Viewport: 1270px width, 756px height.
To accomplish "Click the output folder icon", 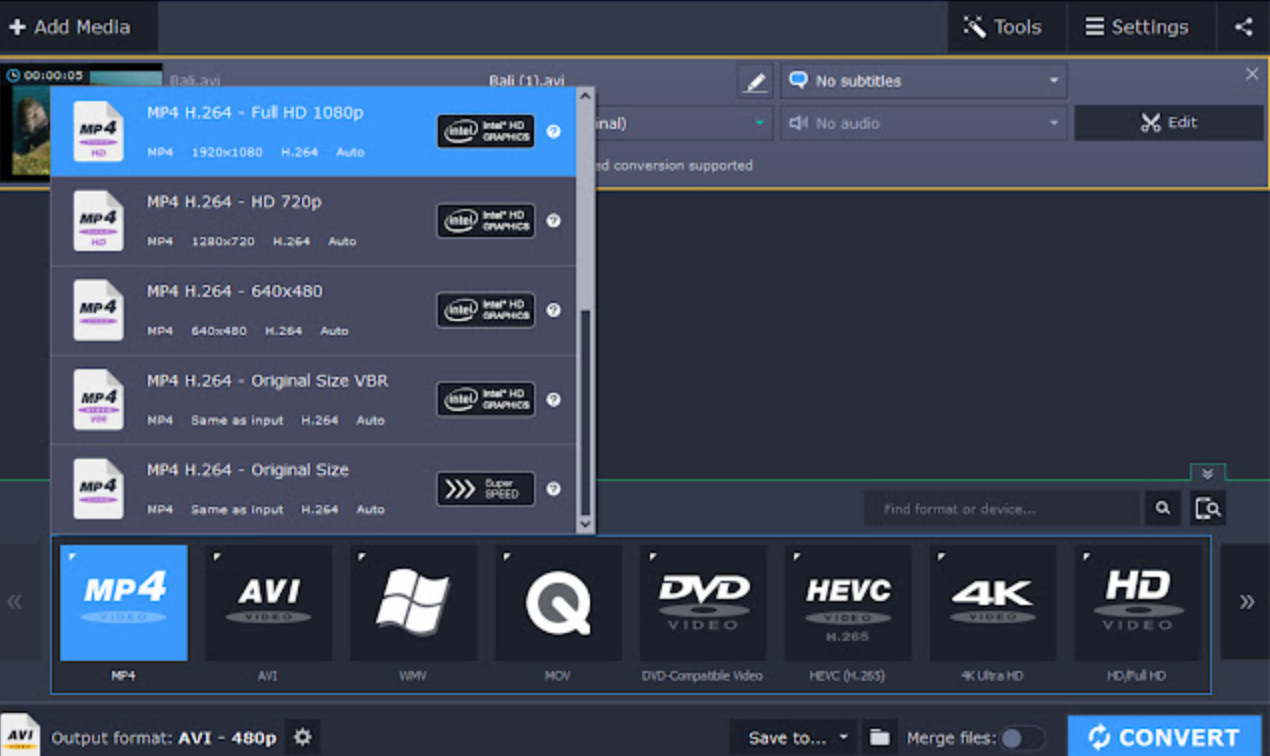I will click(x=879, y=737).
